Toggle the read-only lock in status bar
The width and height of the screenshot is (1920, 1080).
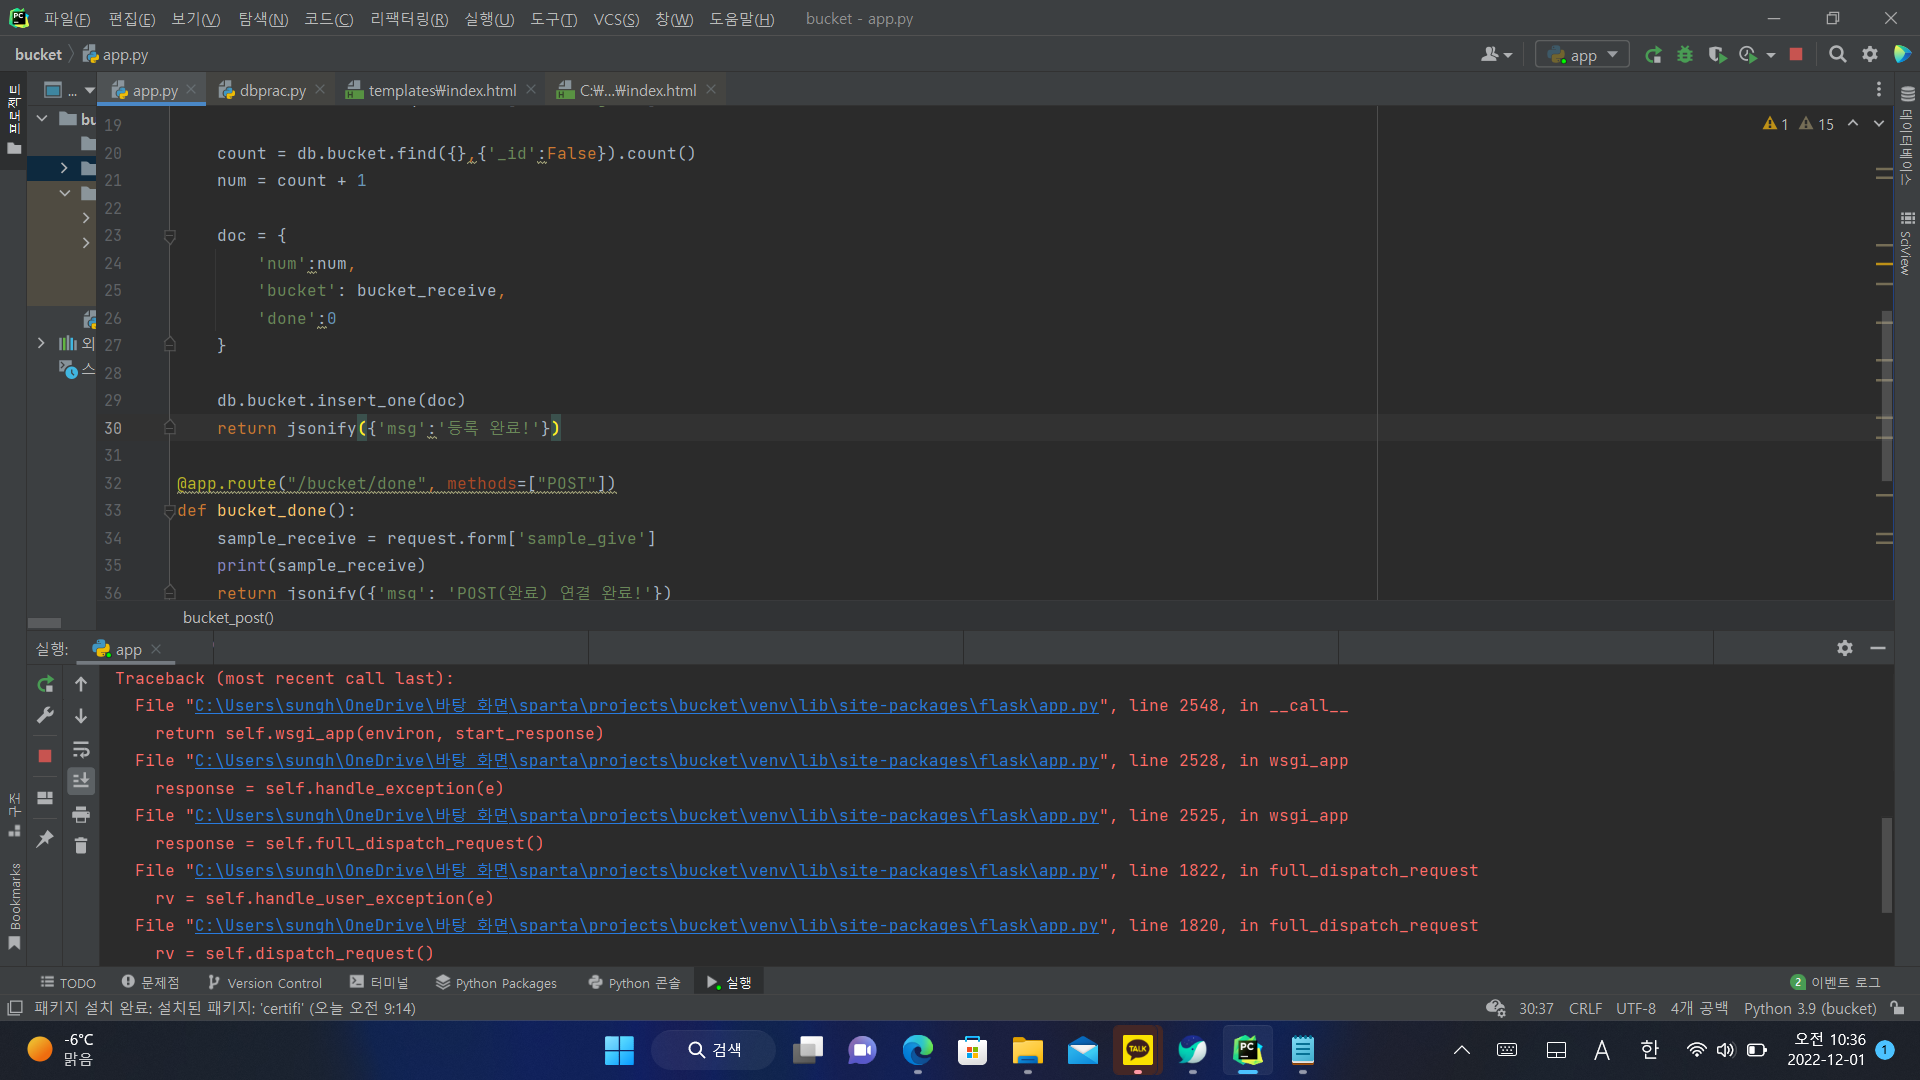coord(1898,1008)
